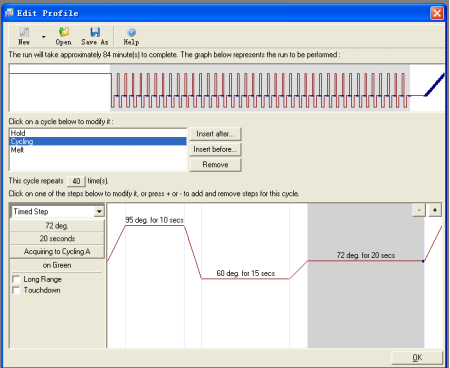Open Help from the toolbar
450x368 pixels.
[x=131, y=36]
